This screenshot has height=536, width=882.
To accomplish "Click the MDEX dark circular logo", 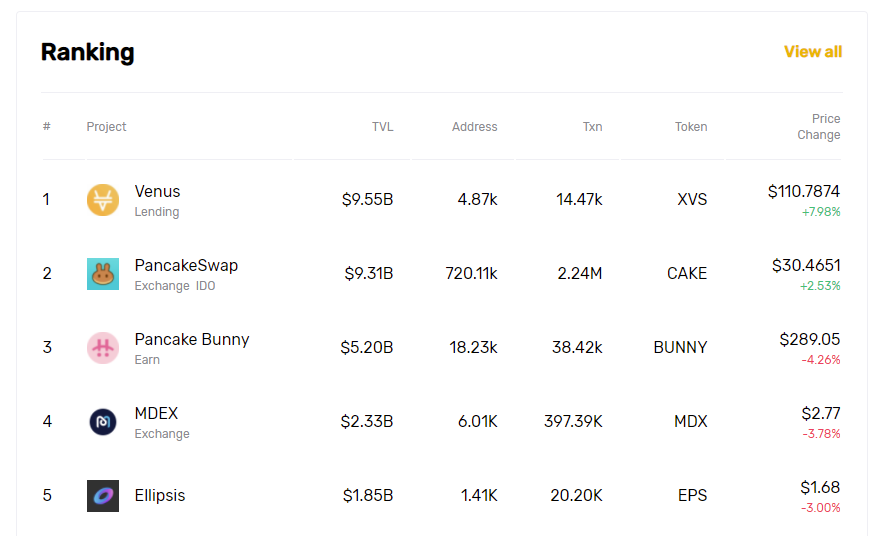I will (103, 422).
